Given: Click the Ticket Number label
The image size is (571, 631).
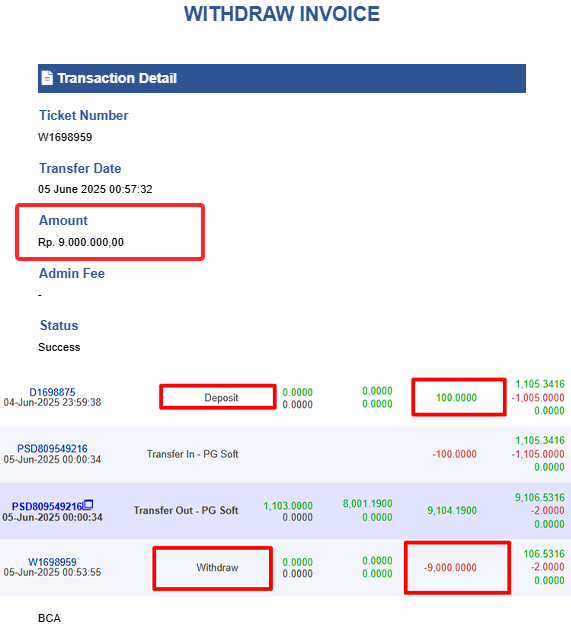Looking at the screenshot, I should click(84, 115).
